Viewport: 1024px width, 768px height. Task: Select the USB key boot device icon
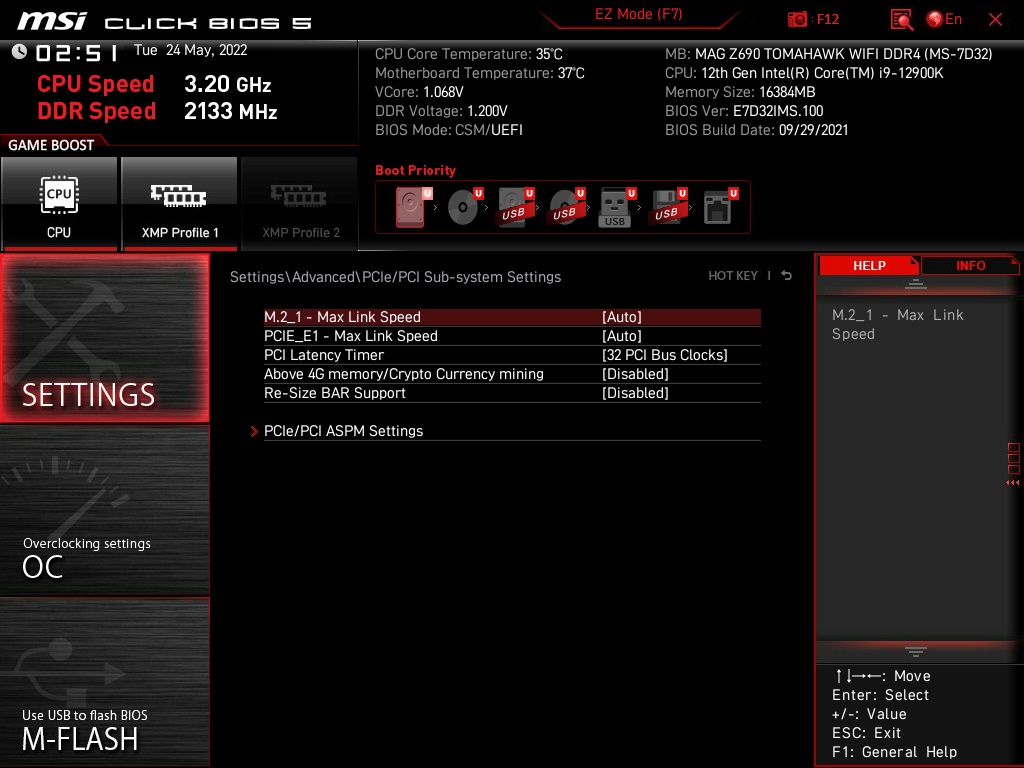(617, 207)
